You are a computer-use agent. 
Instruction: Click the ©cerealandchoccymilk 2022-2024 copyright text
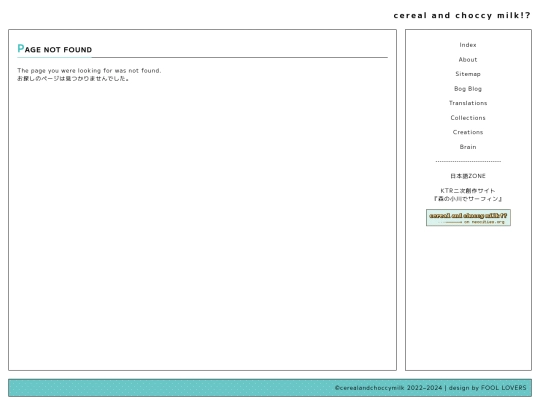[388, 388]
